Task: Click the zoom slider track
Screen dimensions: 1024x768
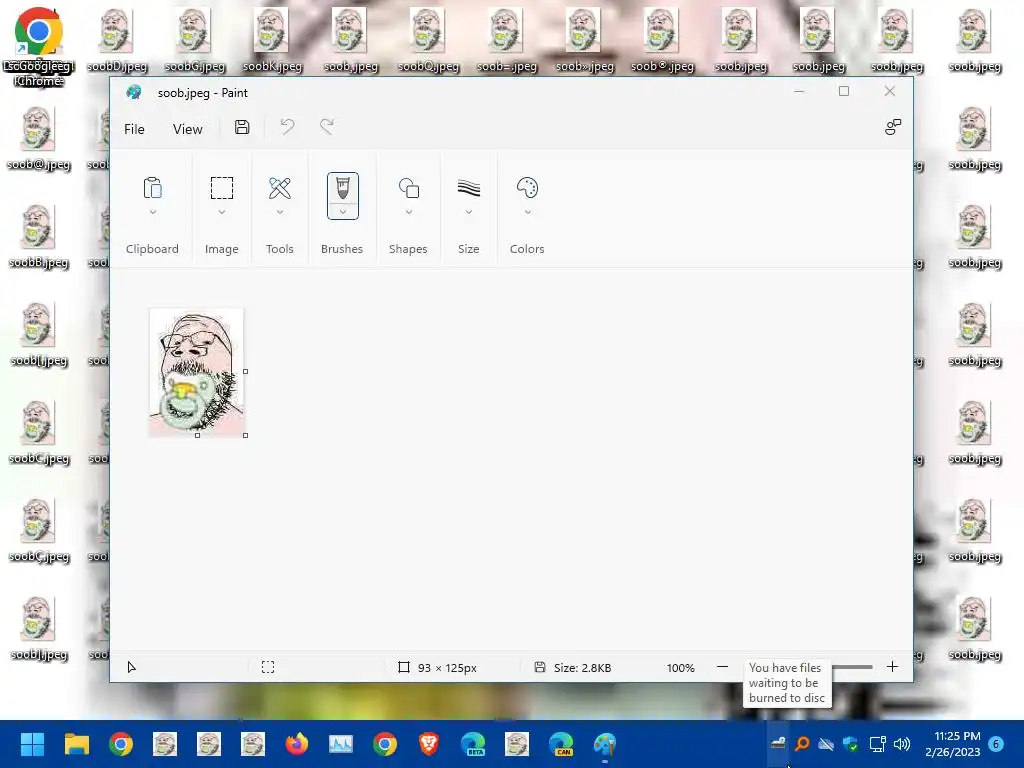Action: pos(852,667)
